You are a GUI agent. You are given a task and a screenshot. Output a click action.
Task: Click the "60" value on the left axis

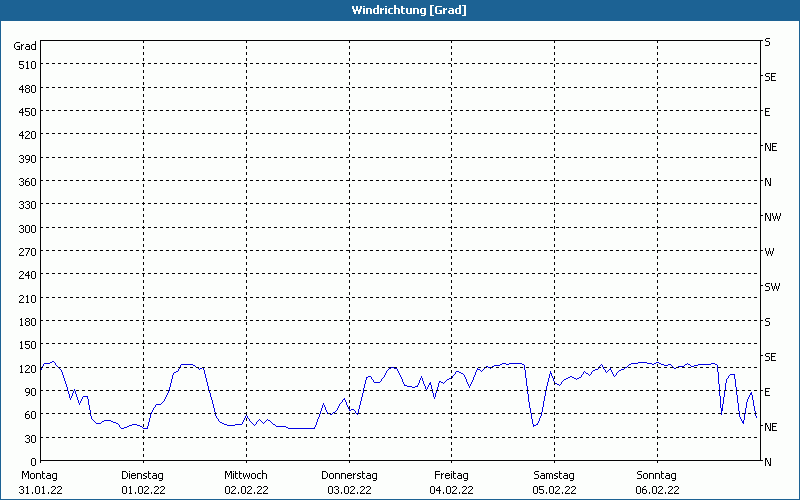click(x=31, y=415)
